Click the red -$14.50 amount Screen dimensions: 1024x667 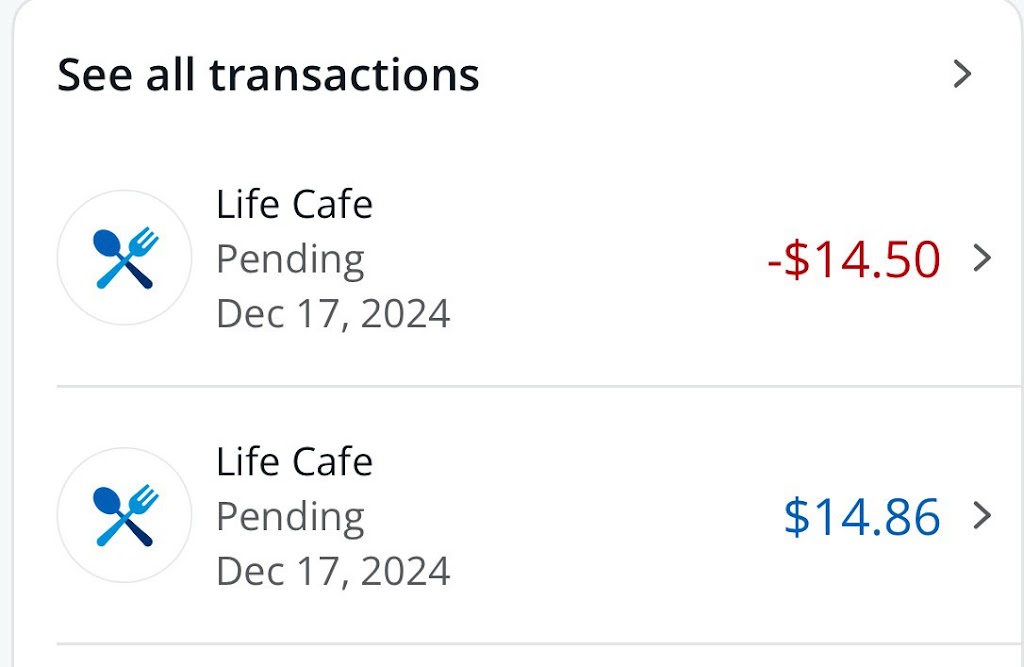[854, 259]
